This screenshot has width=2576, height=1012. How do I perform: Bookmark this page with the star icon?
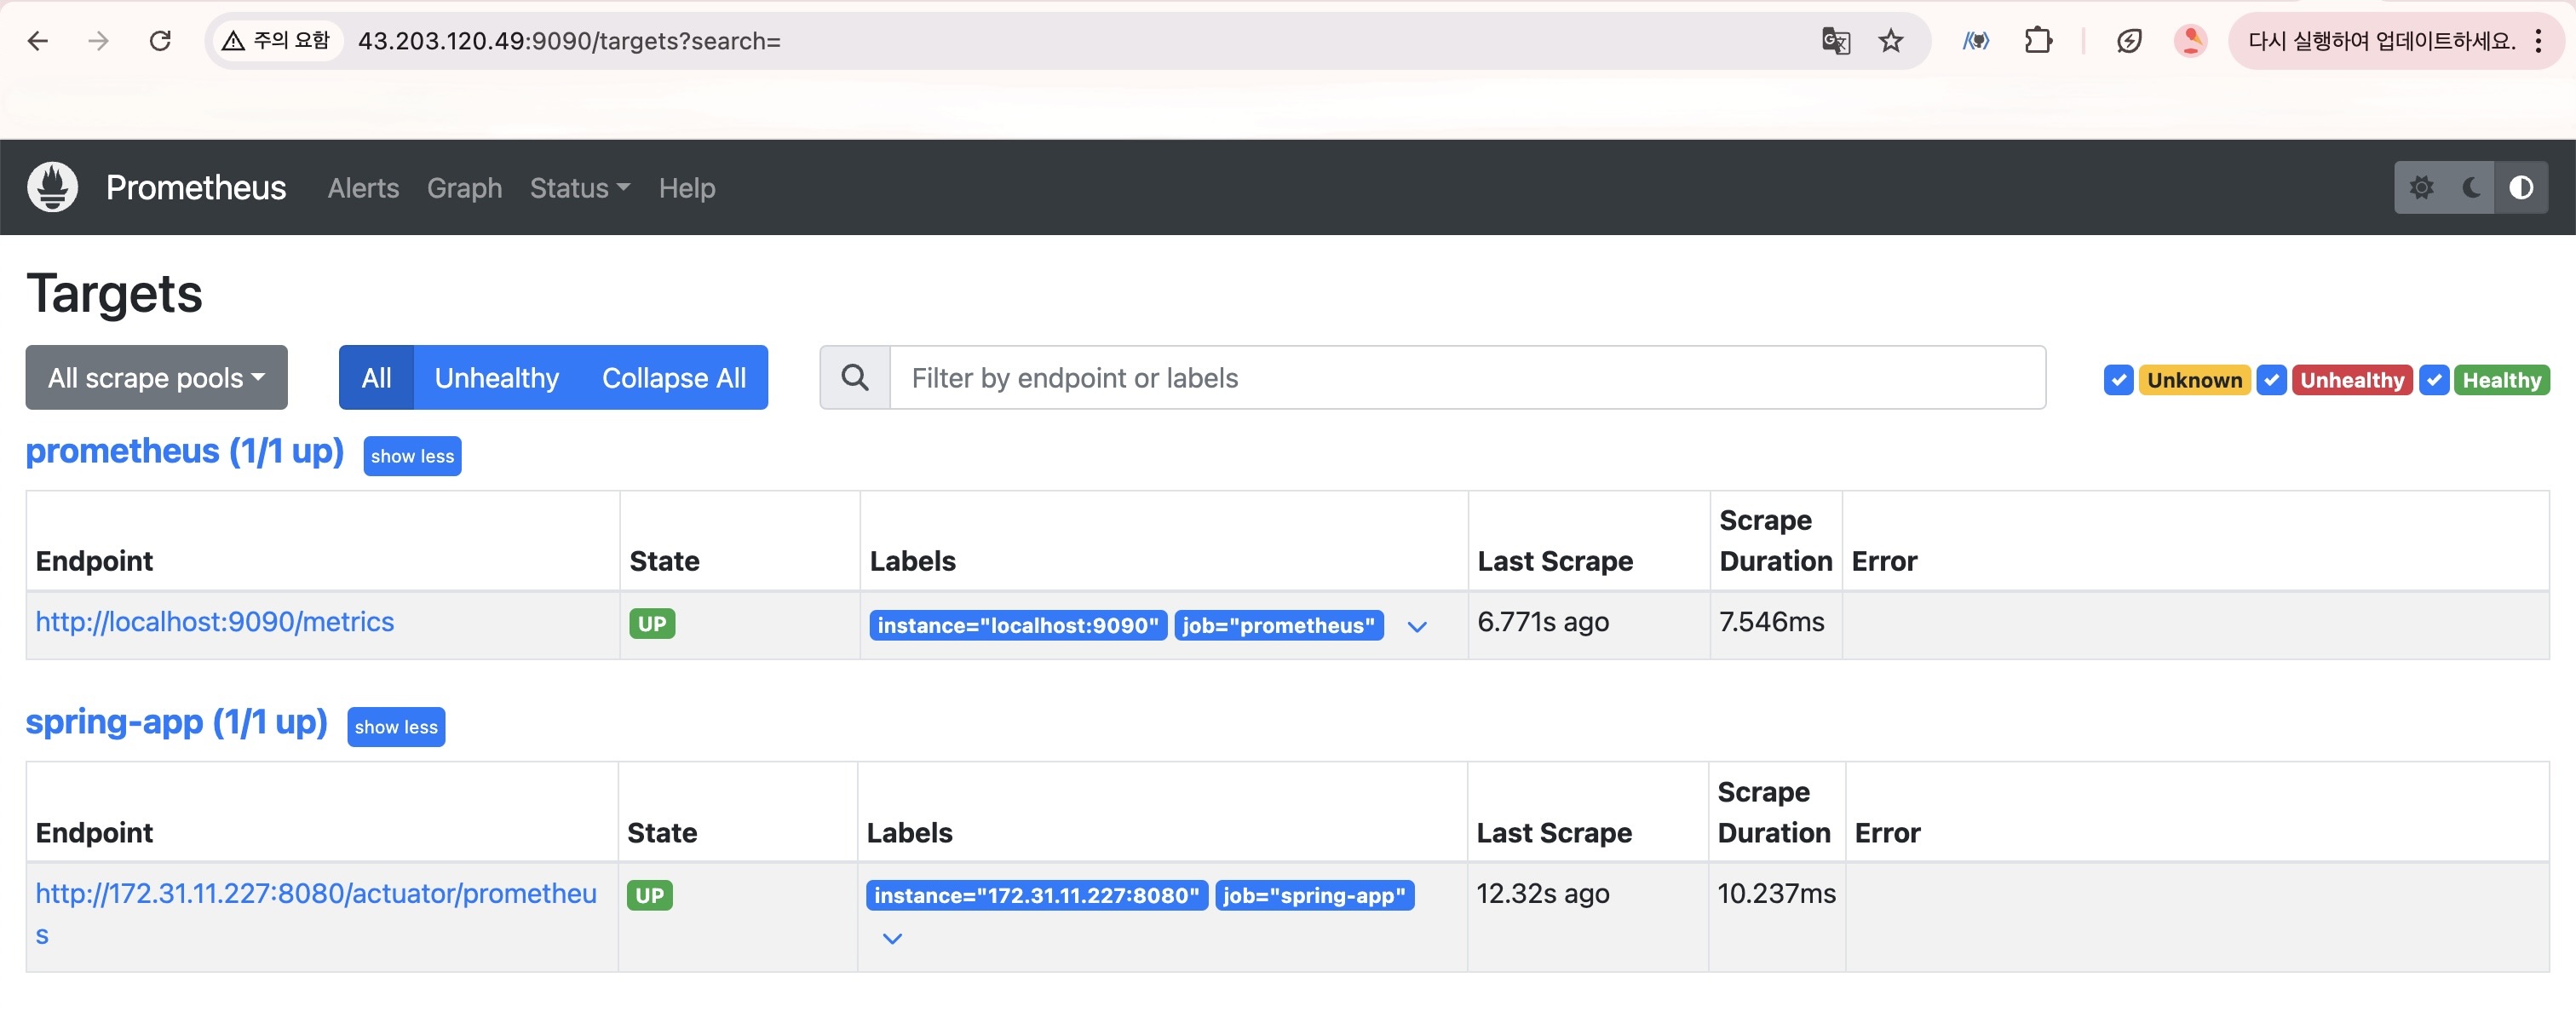point(1890,41)
